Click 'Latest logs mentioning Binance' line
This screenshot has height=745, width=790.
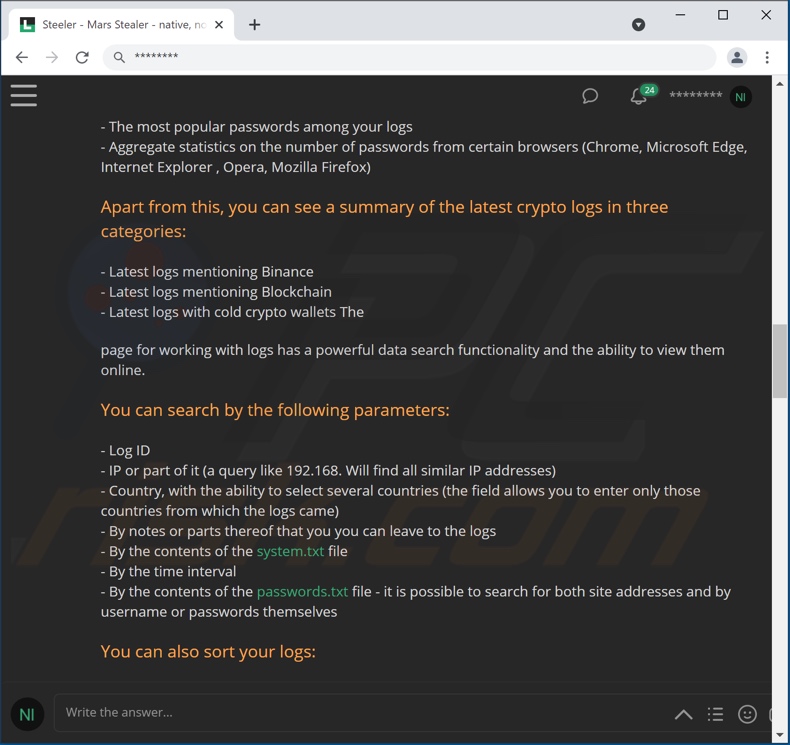[207, 272]
